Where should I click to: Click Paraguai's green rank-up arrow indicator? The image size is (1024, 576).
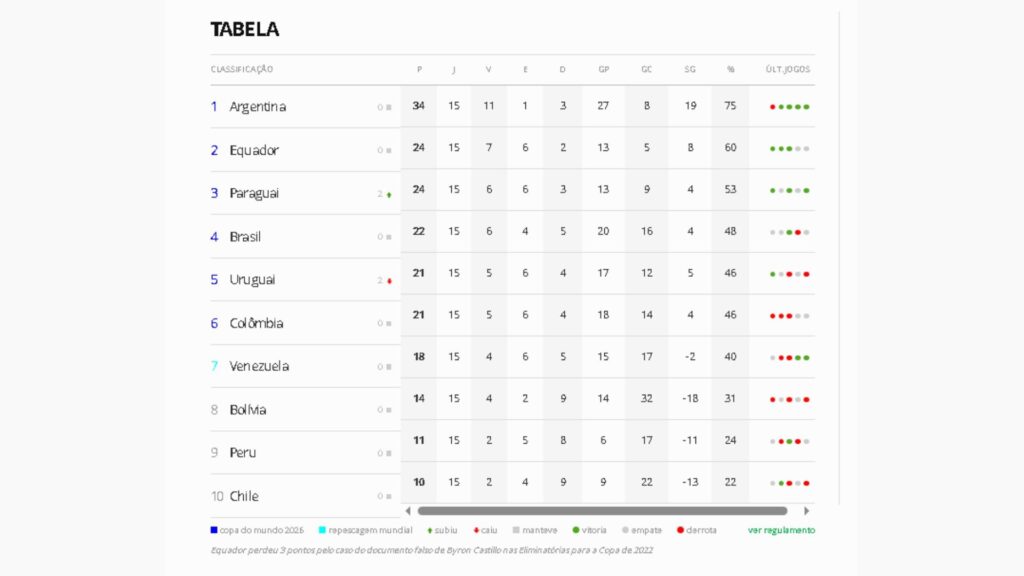pos(389,195)
